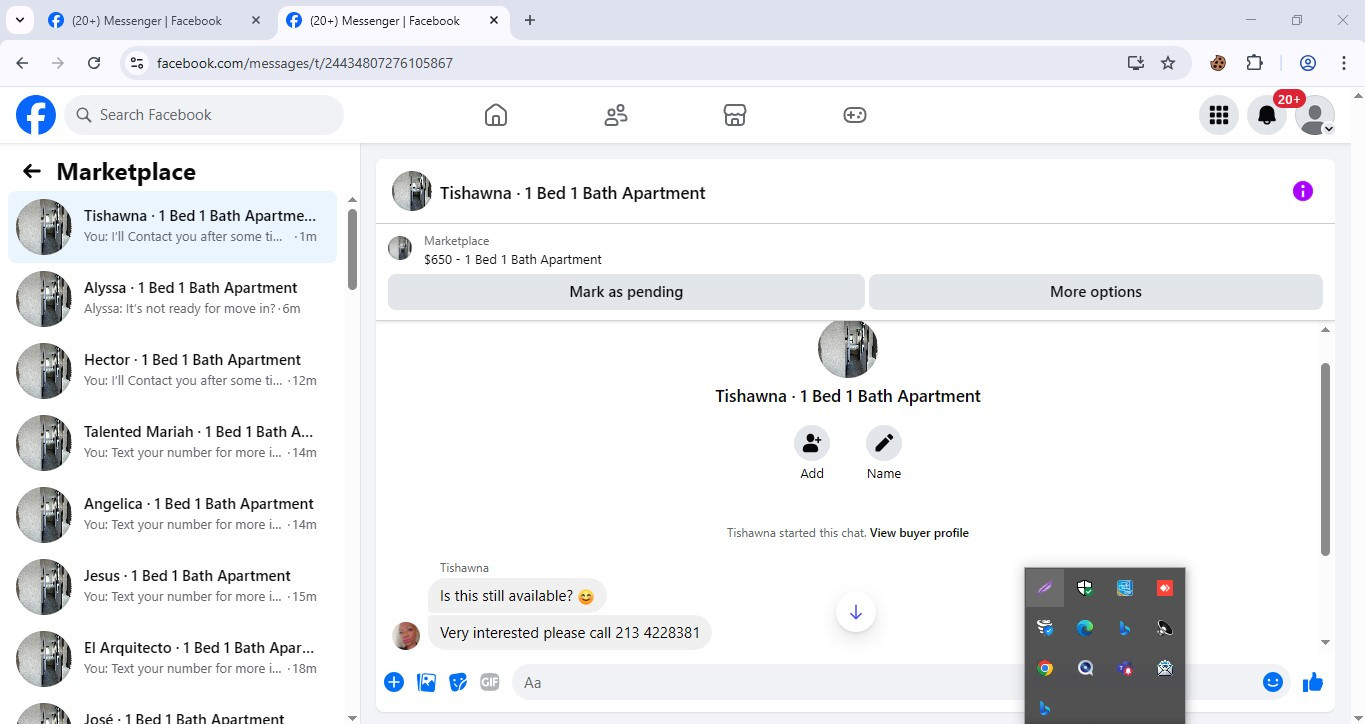Click the install app icon in the address bar
The image size is (1365, 724).
point(1135,63)
